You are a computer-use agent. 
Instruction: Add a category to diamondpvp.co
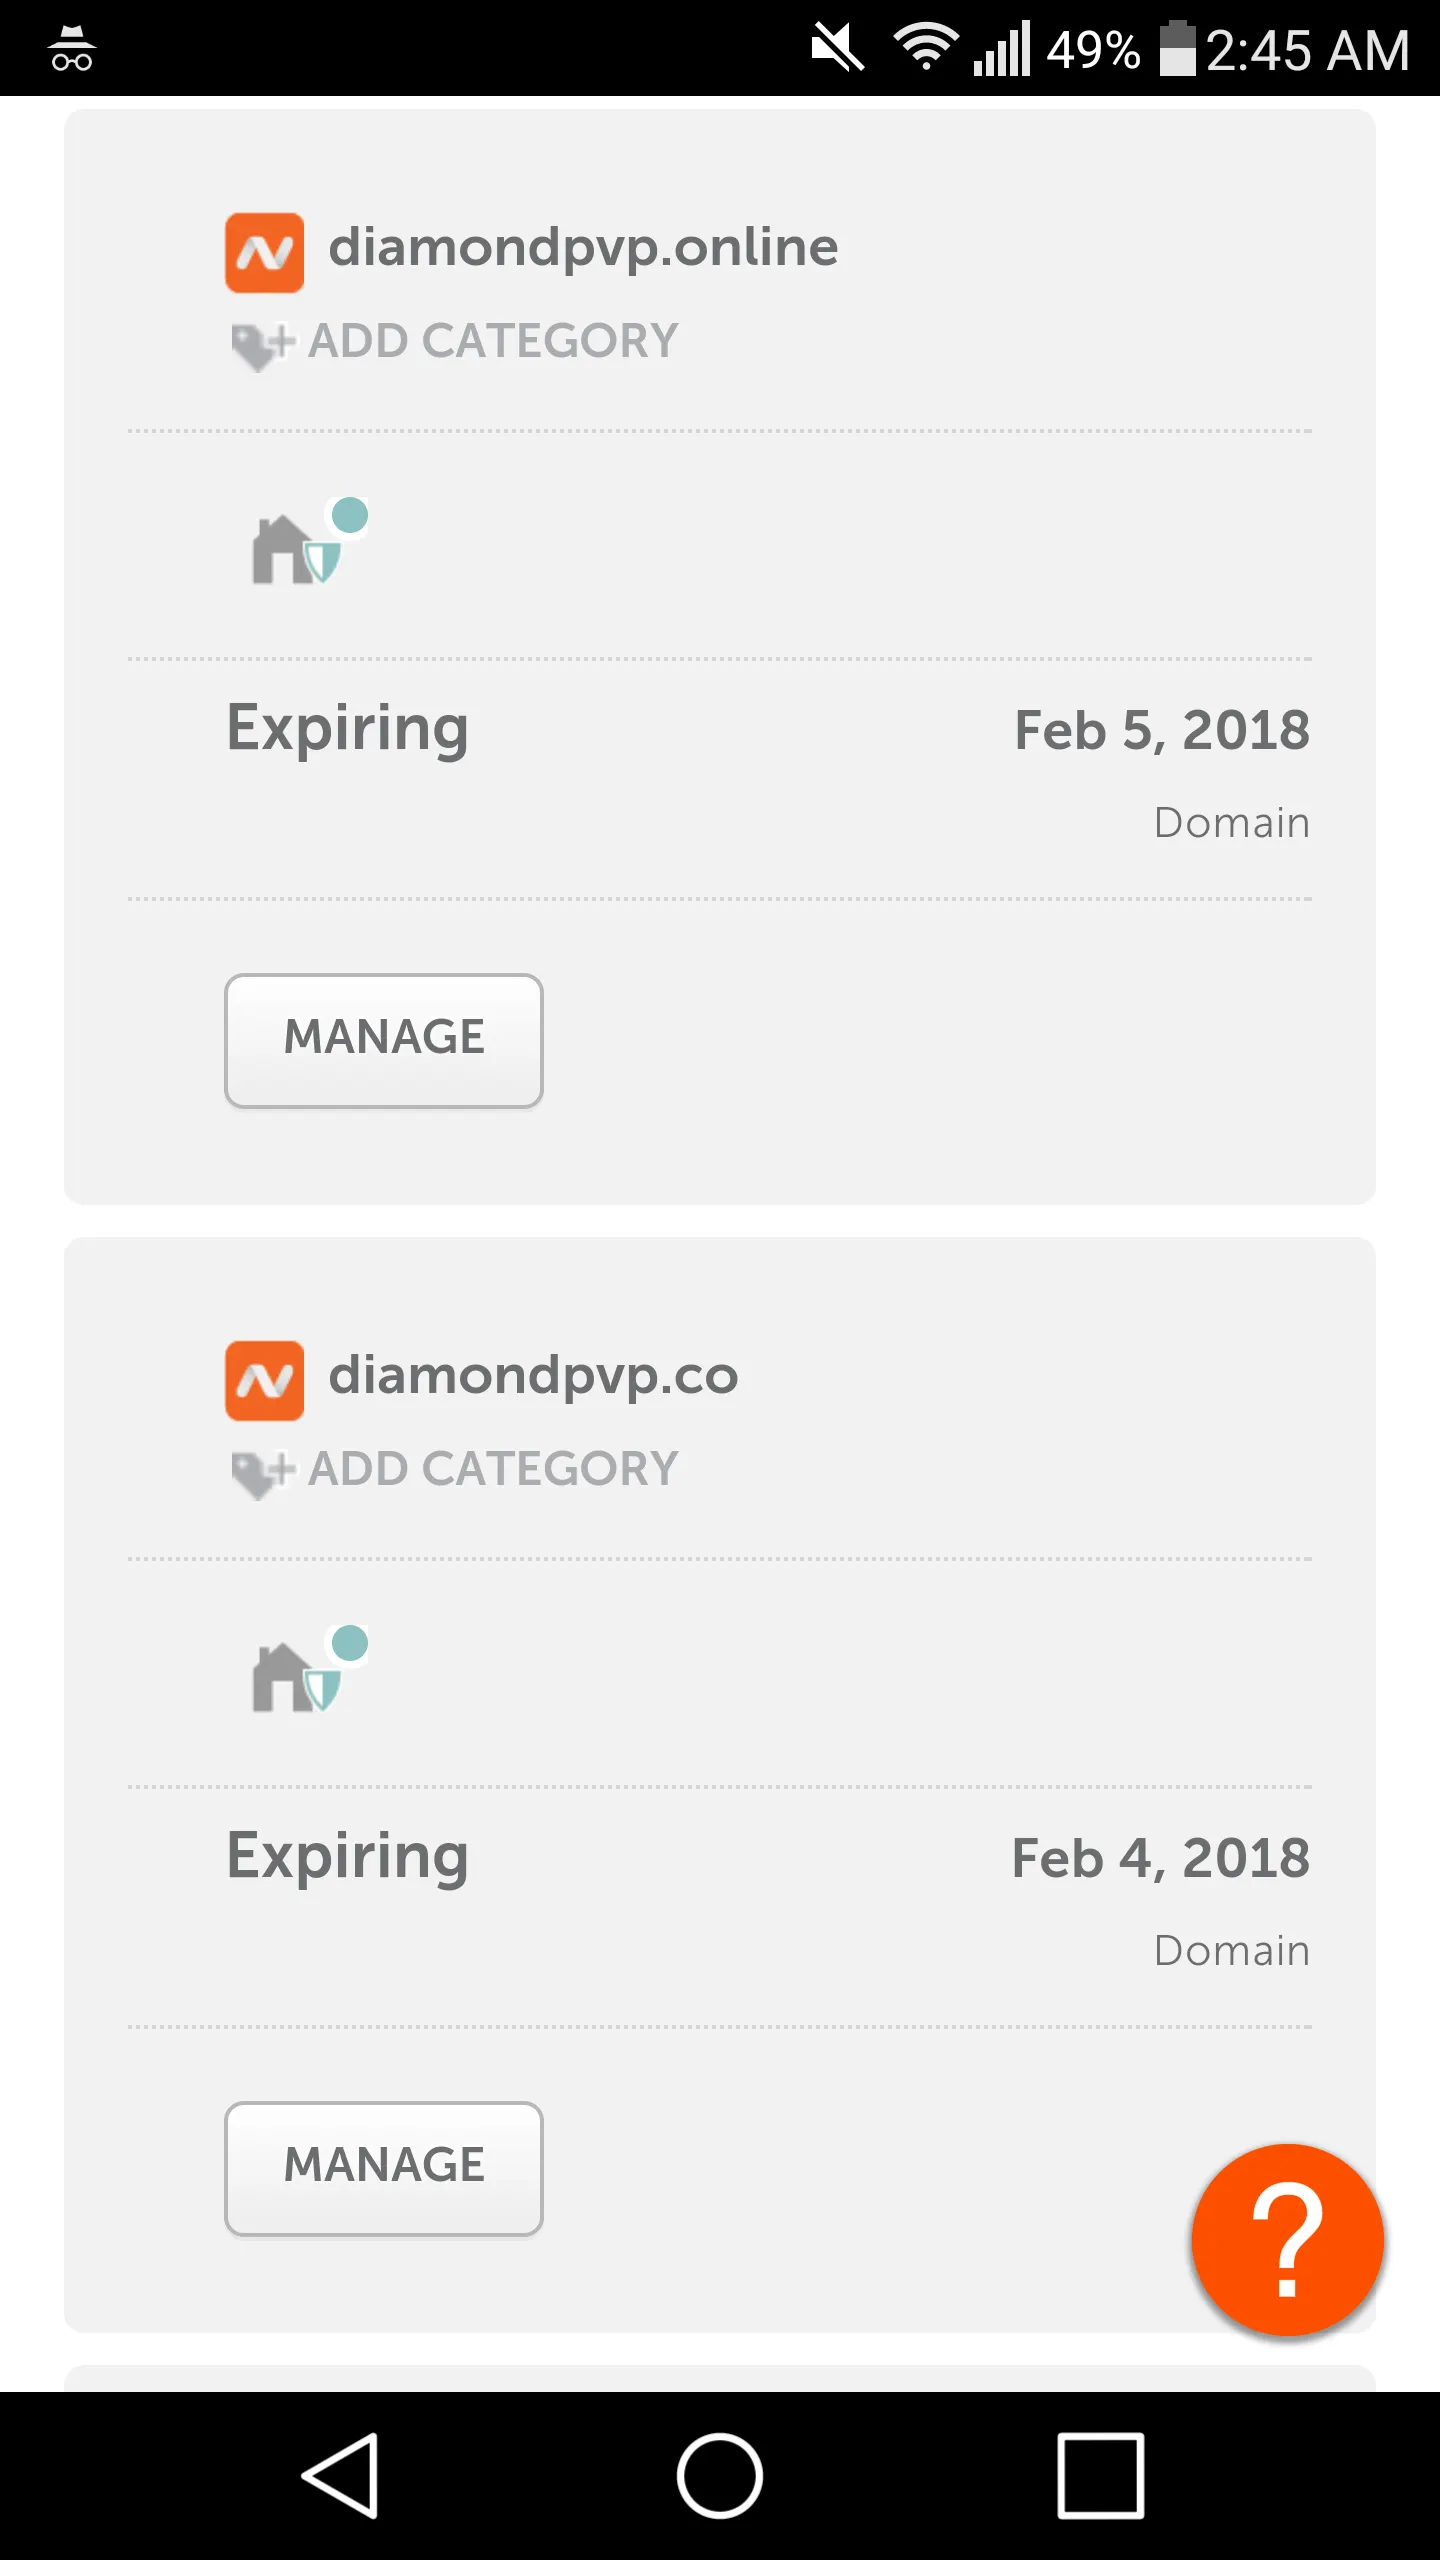[492, 1469]
